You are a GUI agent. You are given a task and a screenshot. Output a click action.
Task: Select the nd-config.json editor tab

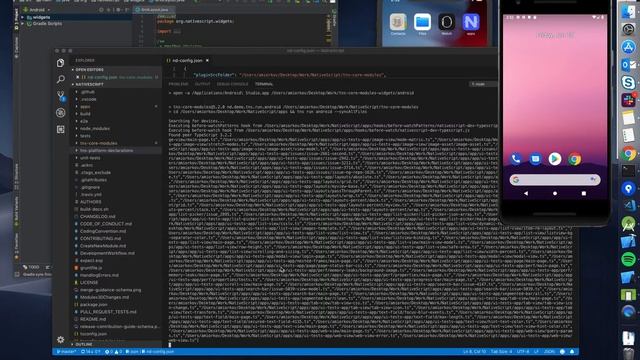(187, 60)
